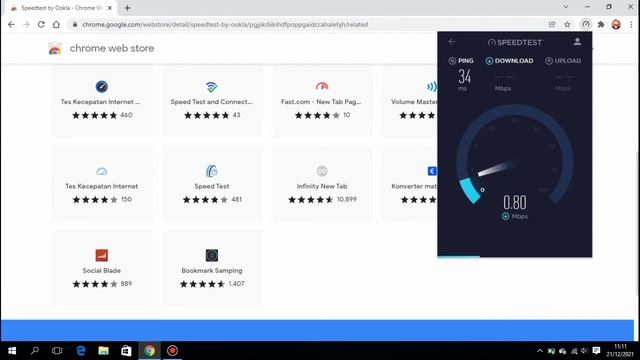Click the address bar URL

(225, 24)
